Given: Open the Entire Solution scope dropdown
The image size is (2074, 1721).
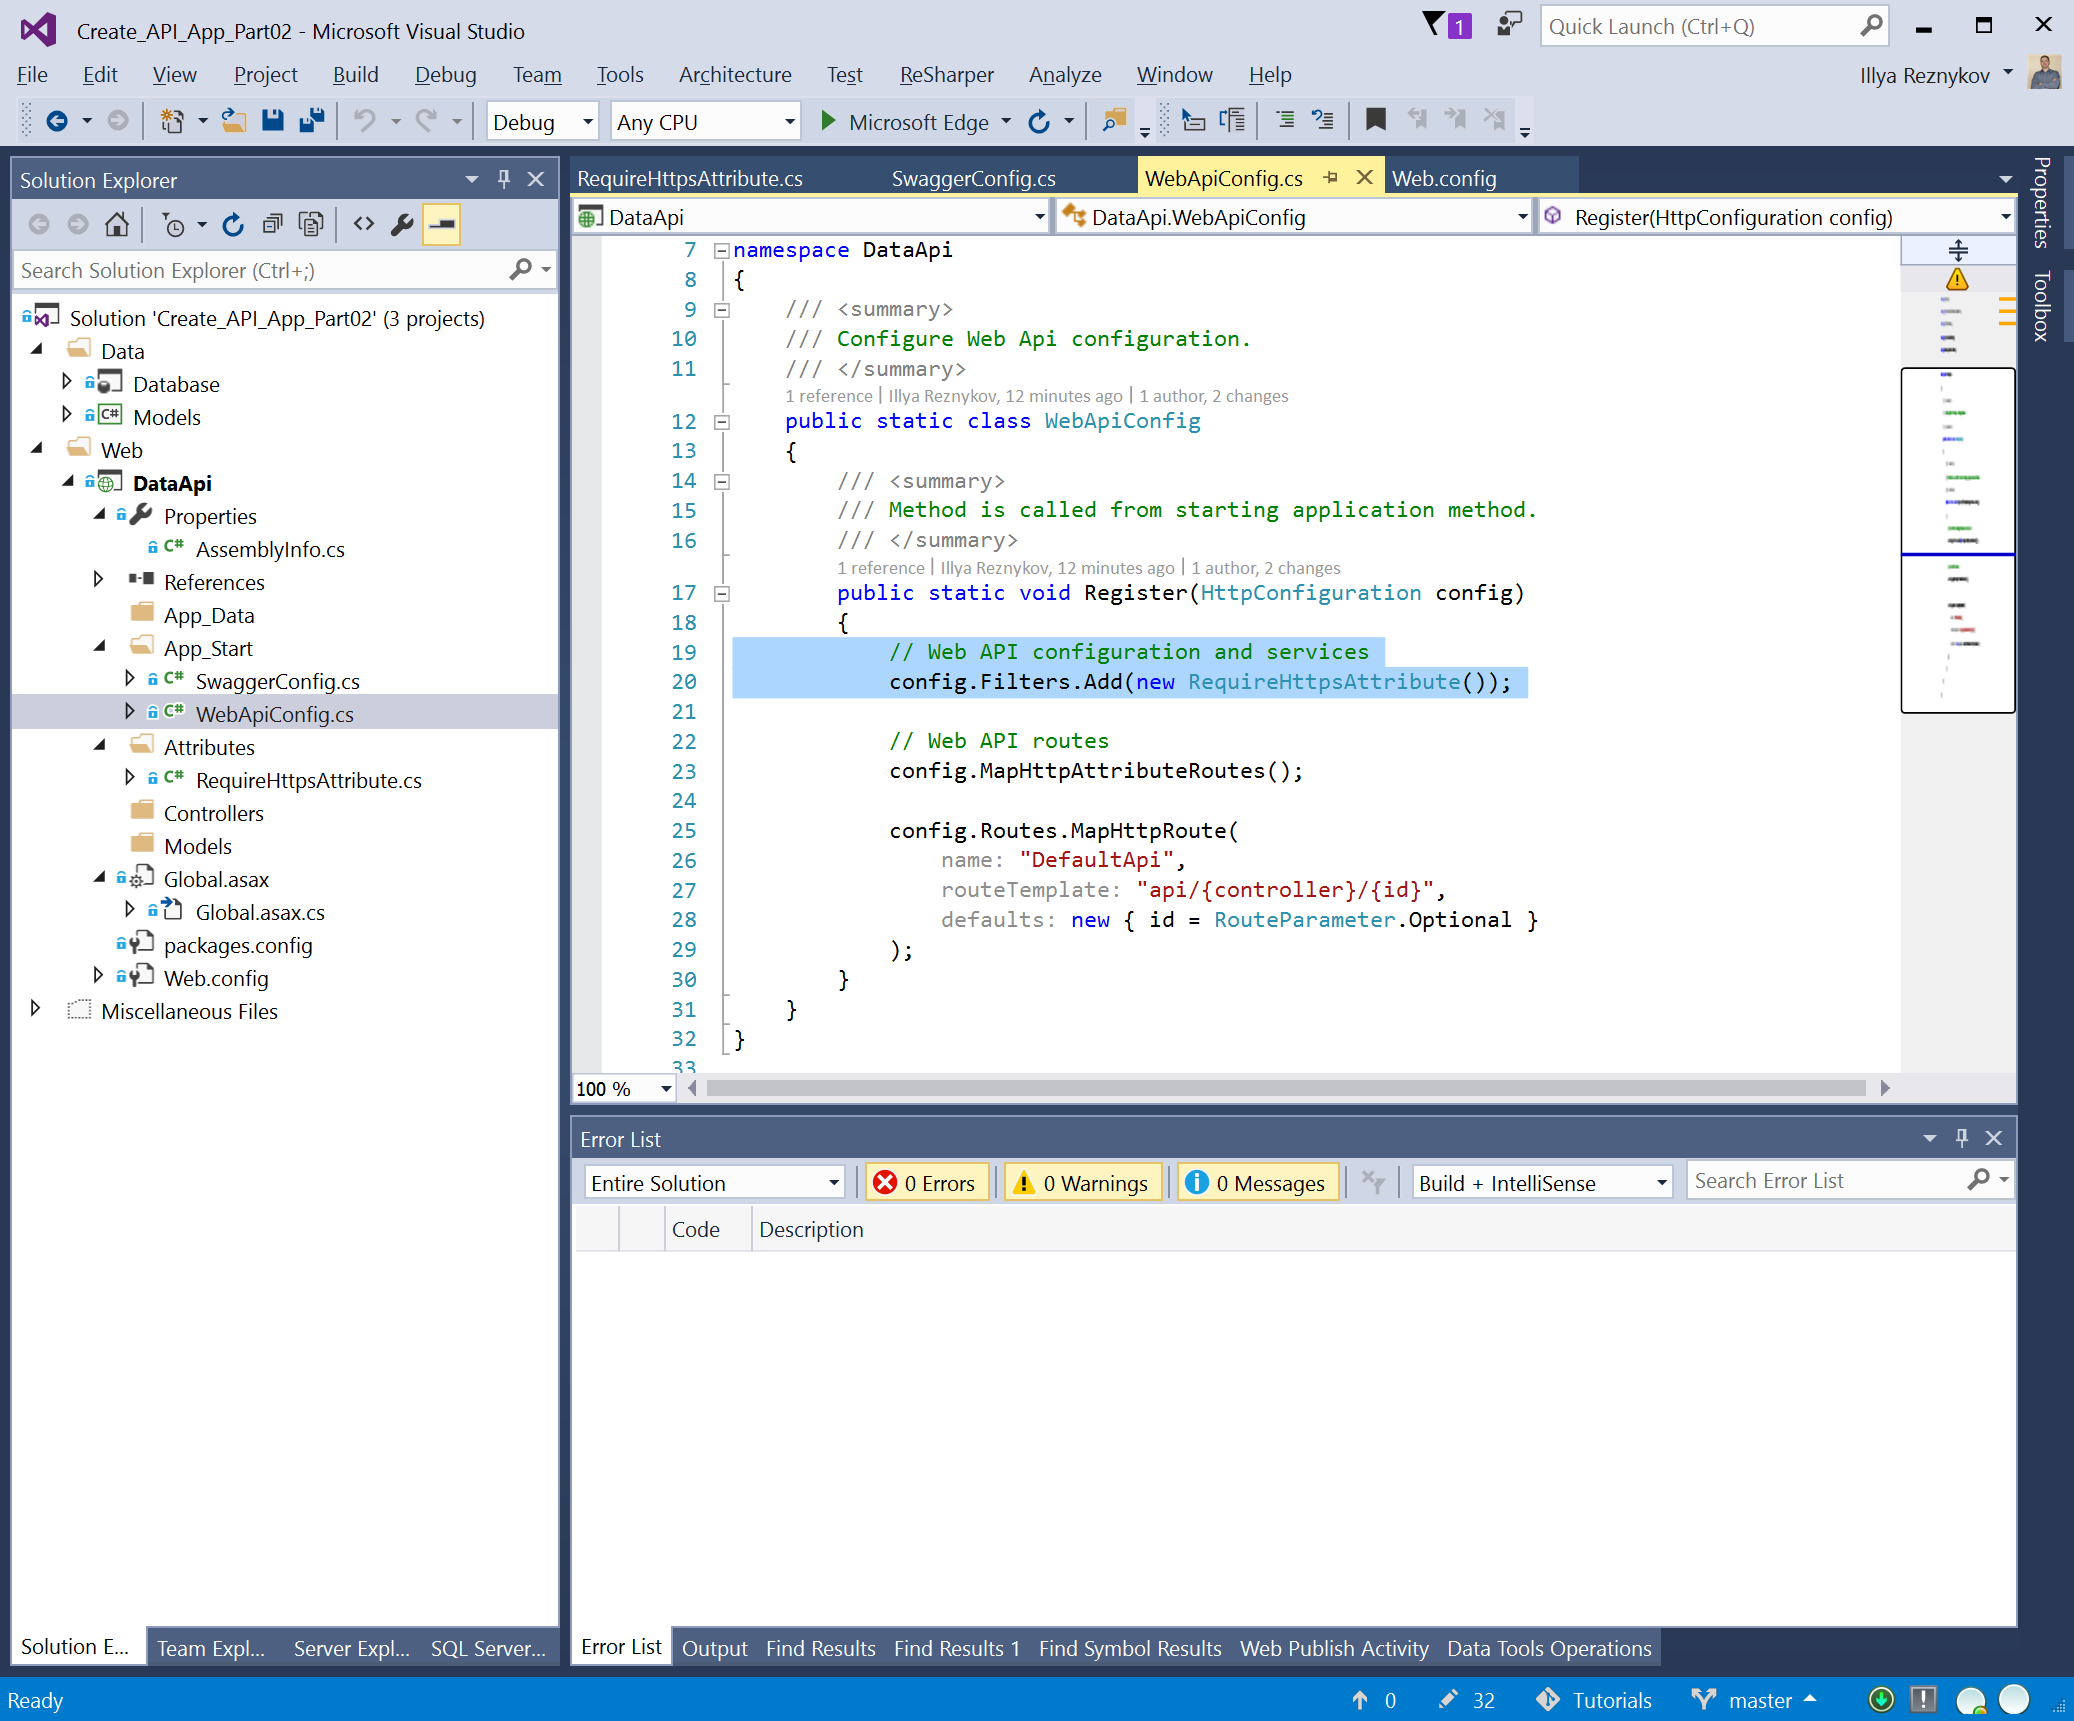Looking at the screenshot, I should click(714, 1183).
